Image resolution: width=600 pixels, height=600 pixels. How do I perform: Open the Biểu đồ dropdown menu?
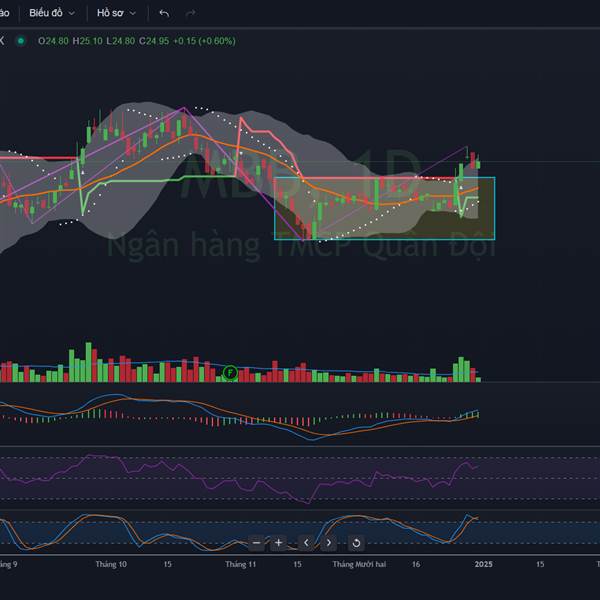(46, 13)
